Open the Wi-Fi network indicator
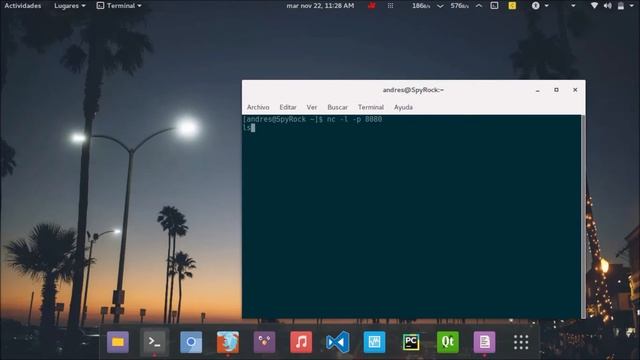This screenshot has height=360, width=640. 594,6
